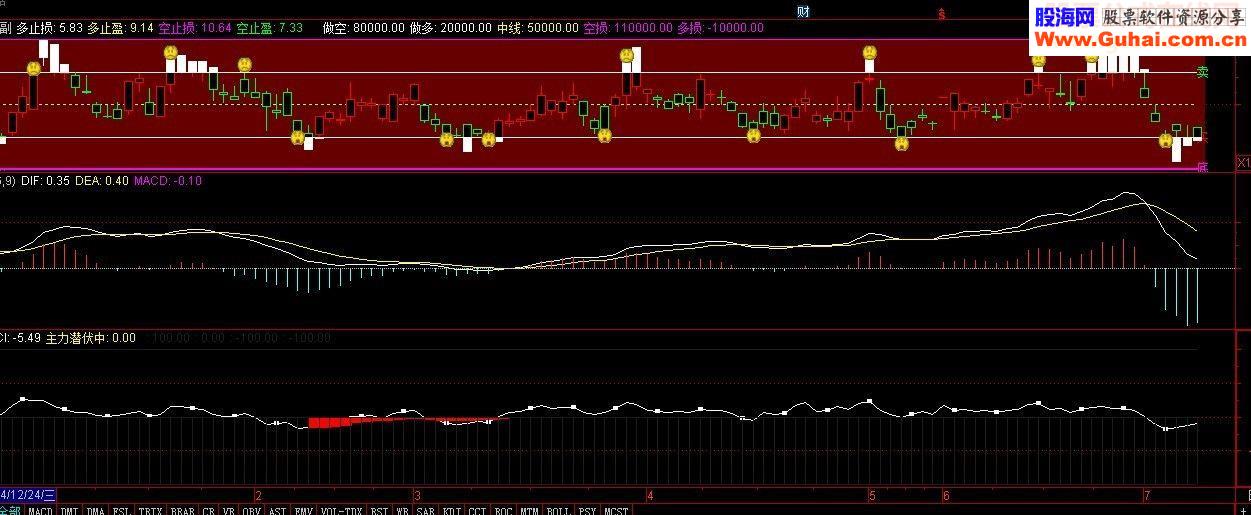Click the 主力潜伏中: 0.00 readout
Viewport: 1251px width, 515px height.
pos(91,338)
